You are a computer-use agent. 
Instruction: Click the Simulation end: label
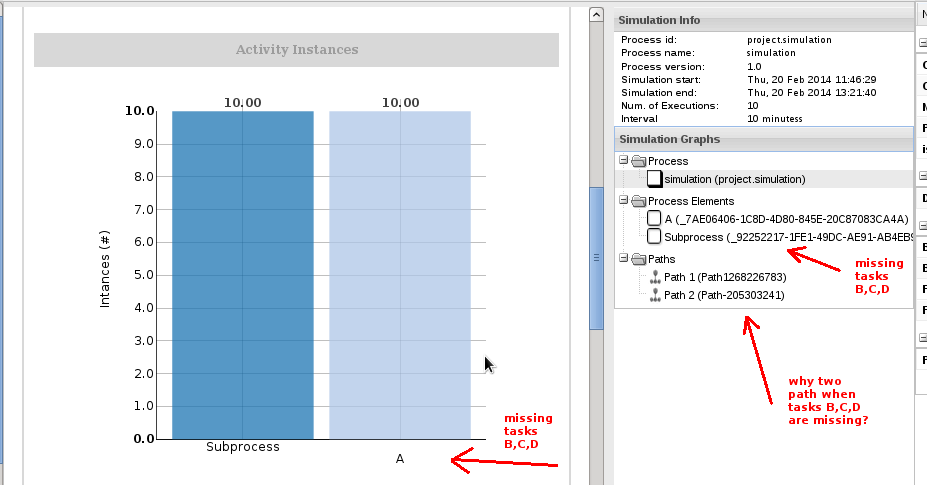point(659,92)
